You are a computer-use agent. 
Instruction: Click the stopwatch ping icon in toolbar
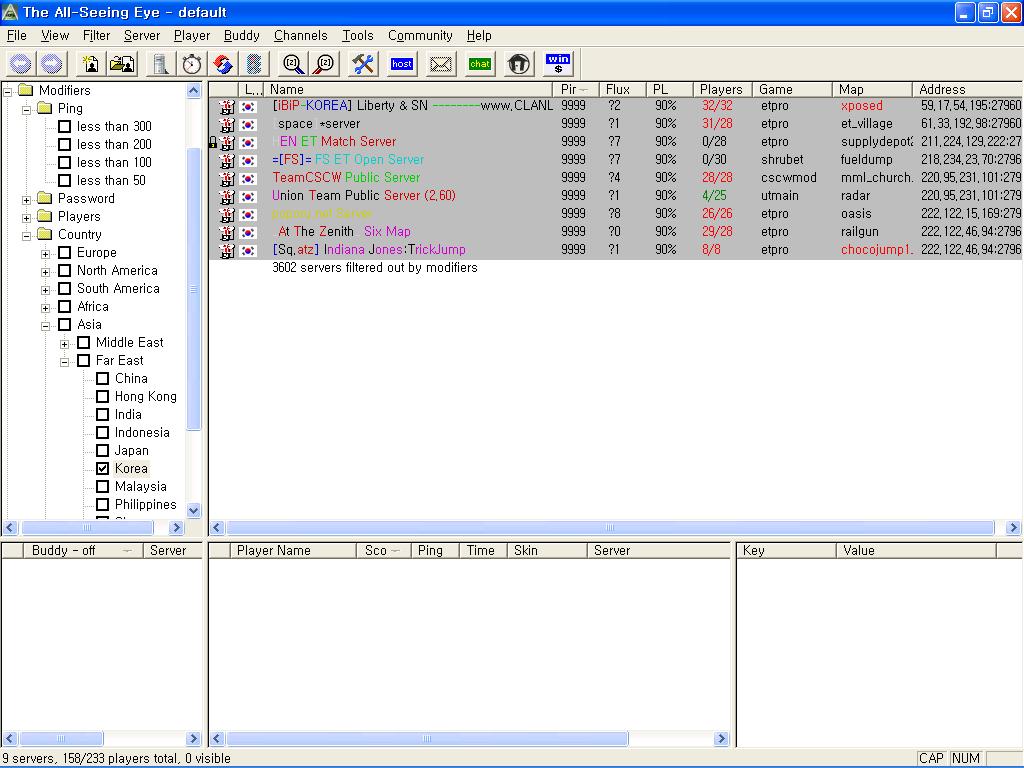[192, 64]
